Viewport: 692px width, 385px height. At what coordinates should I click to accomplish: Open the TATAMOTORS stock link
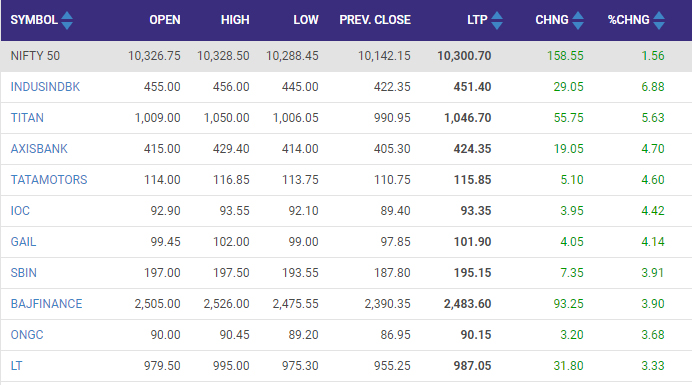coord(49,179)
